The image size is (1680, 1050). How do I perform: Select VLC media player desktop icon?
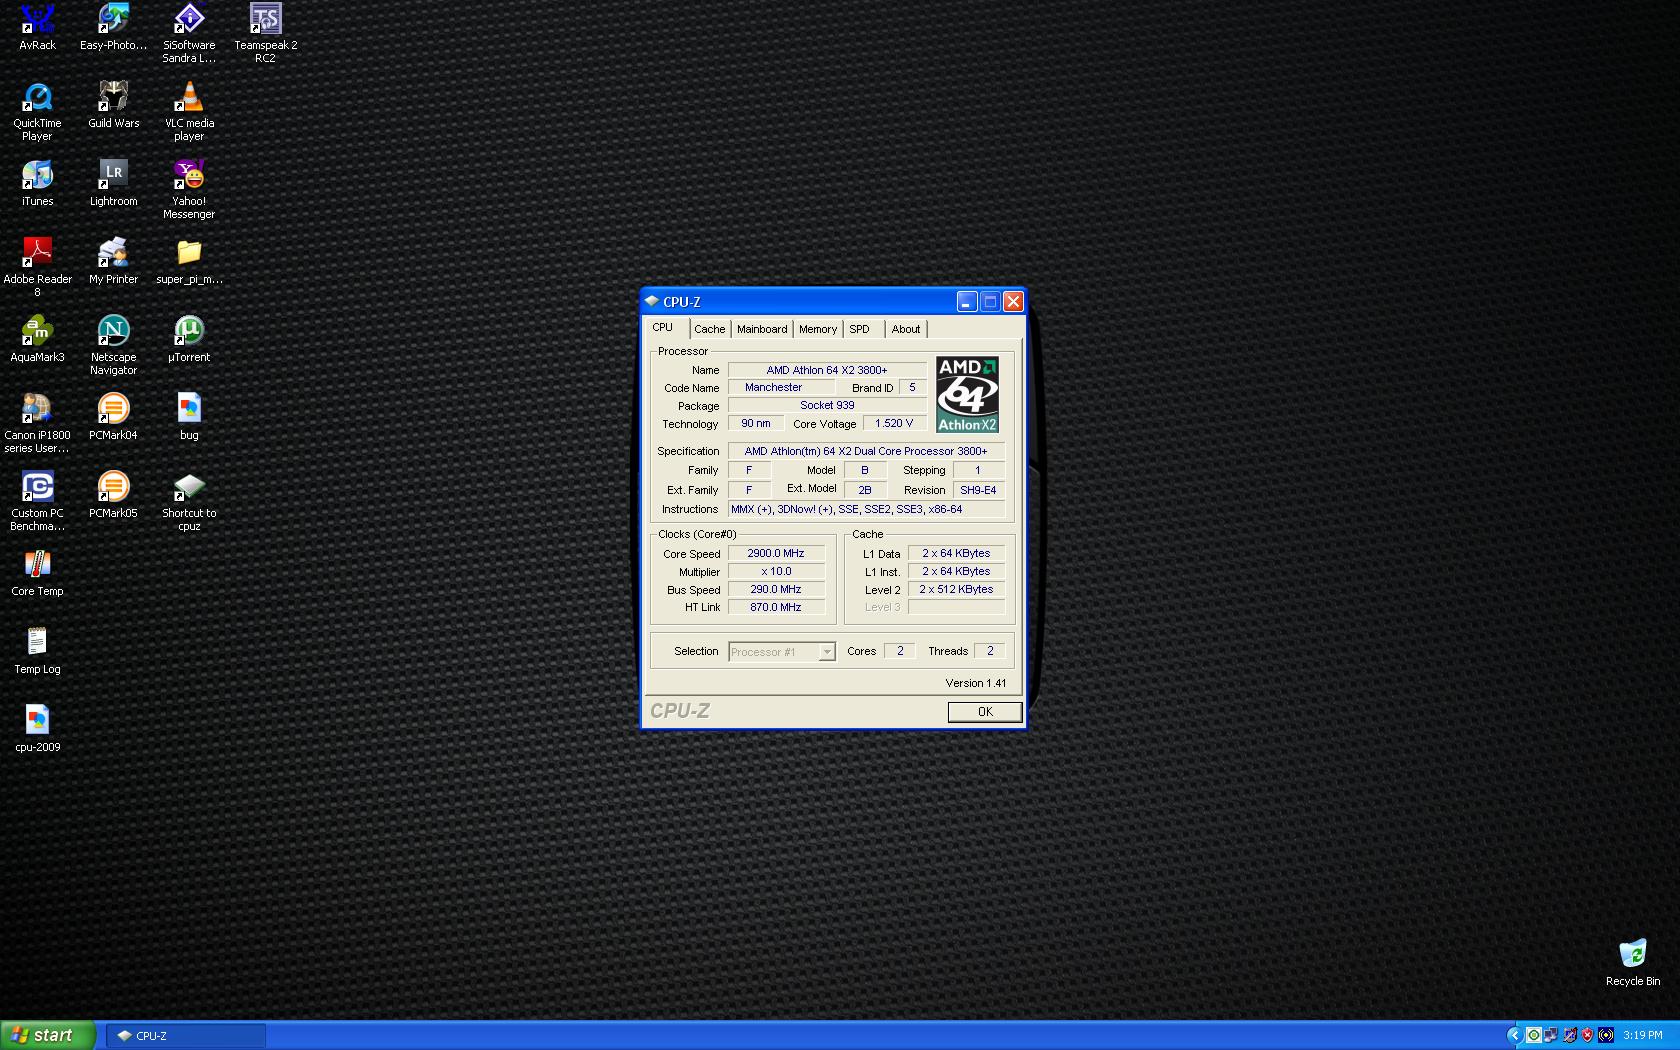(x=189, y=111)
